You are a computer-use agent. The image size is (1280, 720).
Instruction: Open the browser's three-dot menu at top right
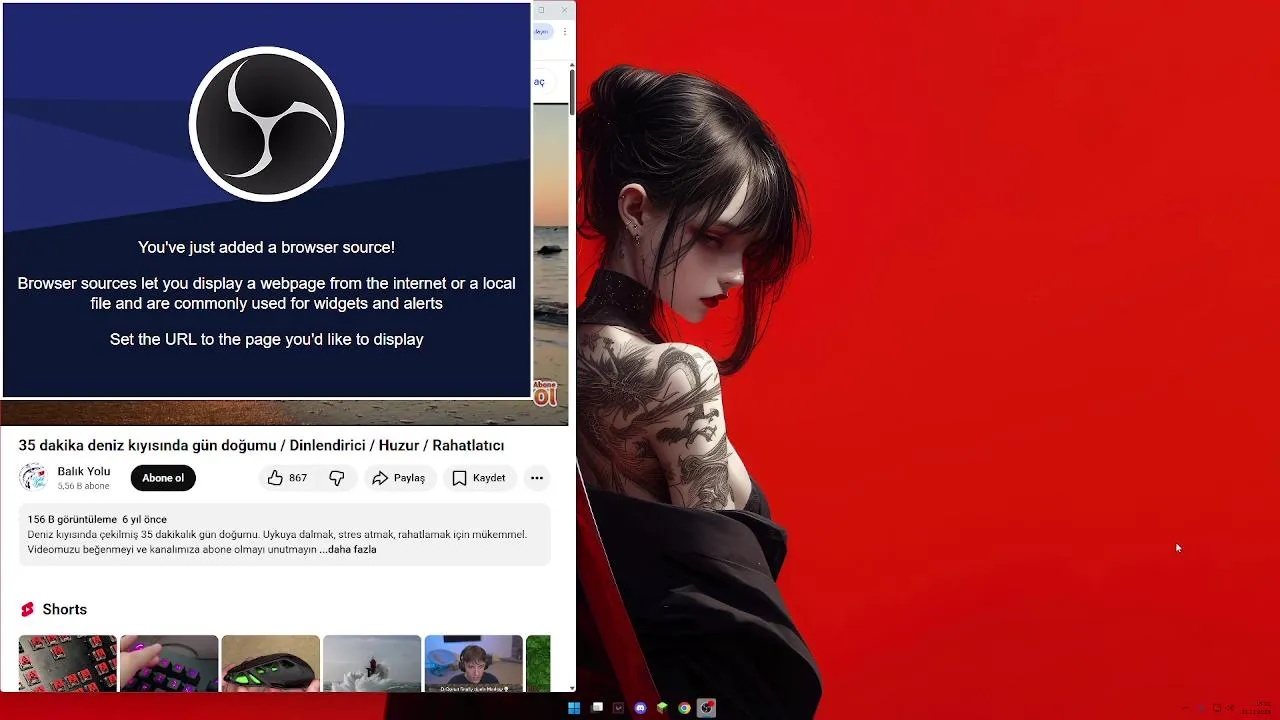click(x=565, y=32)
